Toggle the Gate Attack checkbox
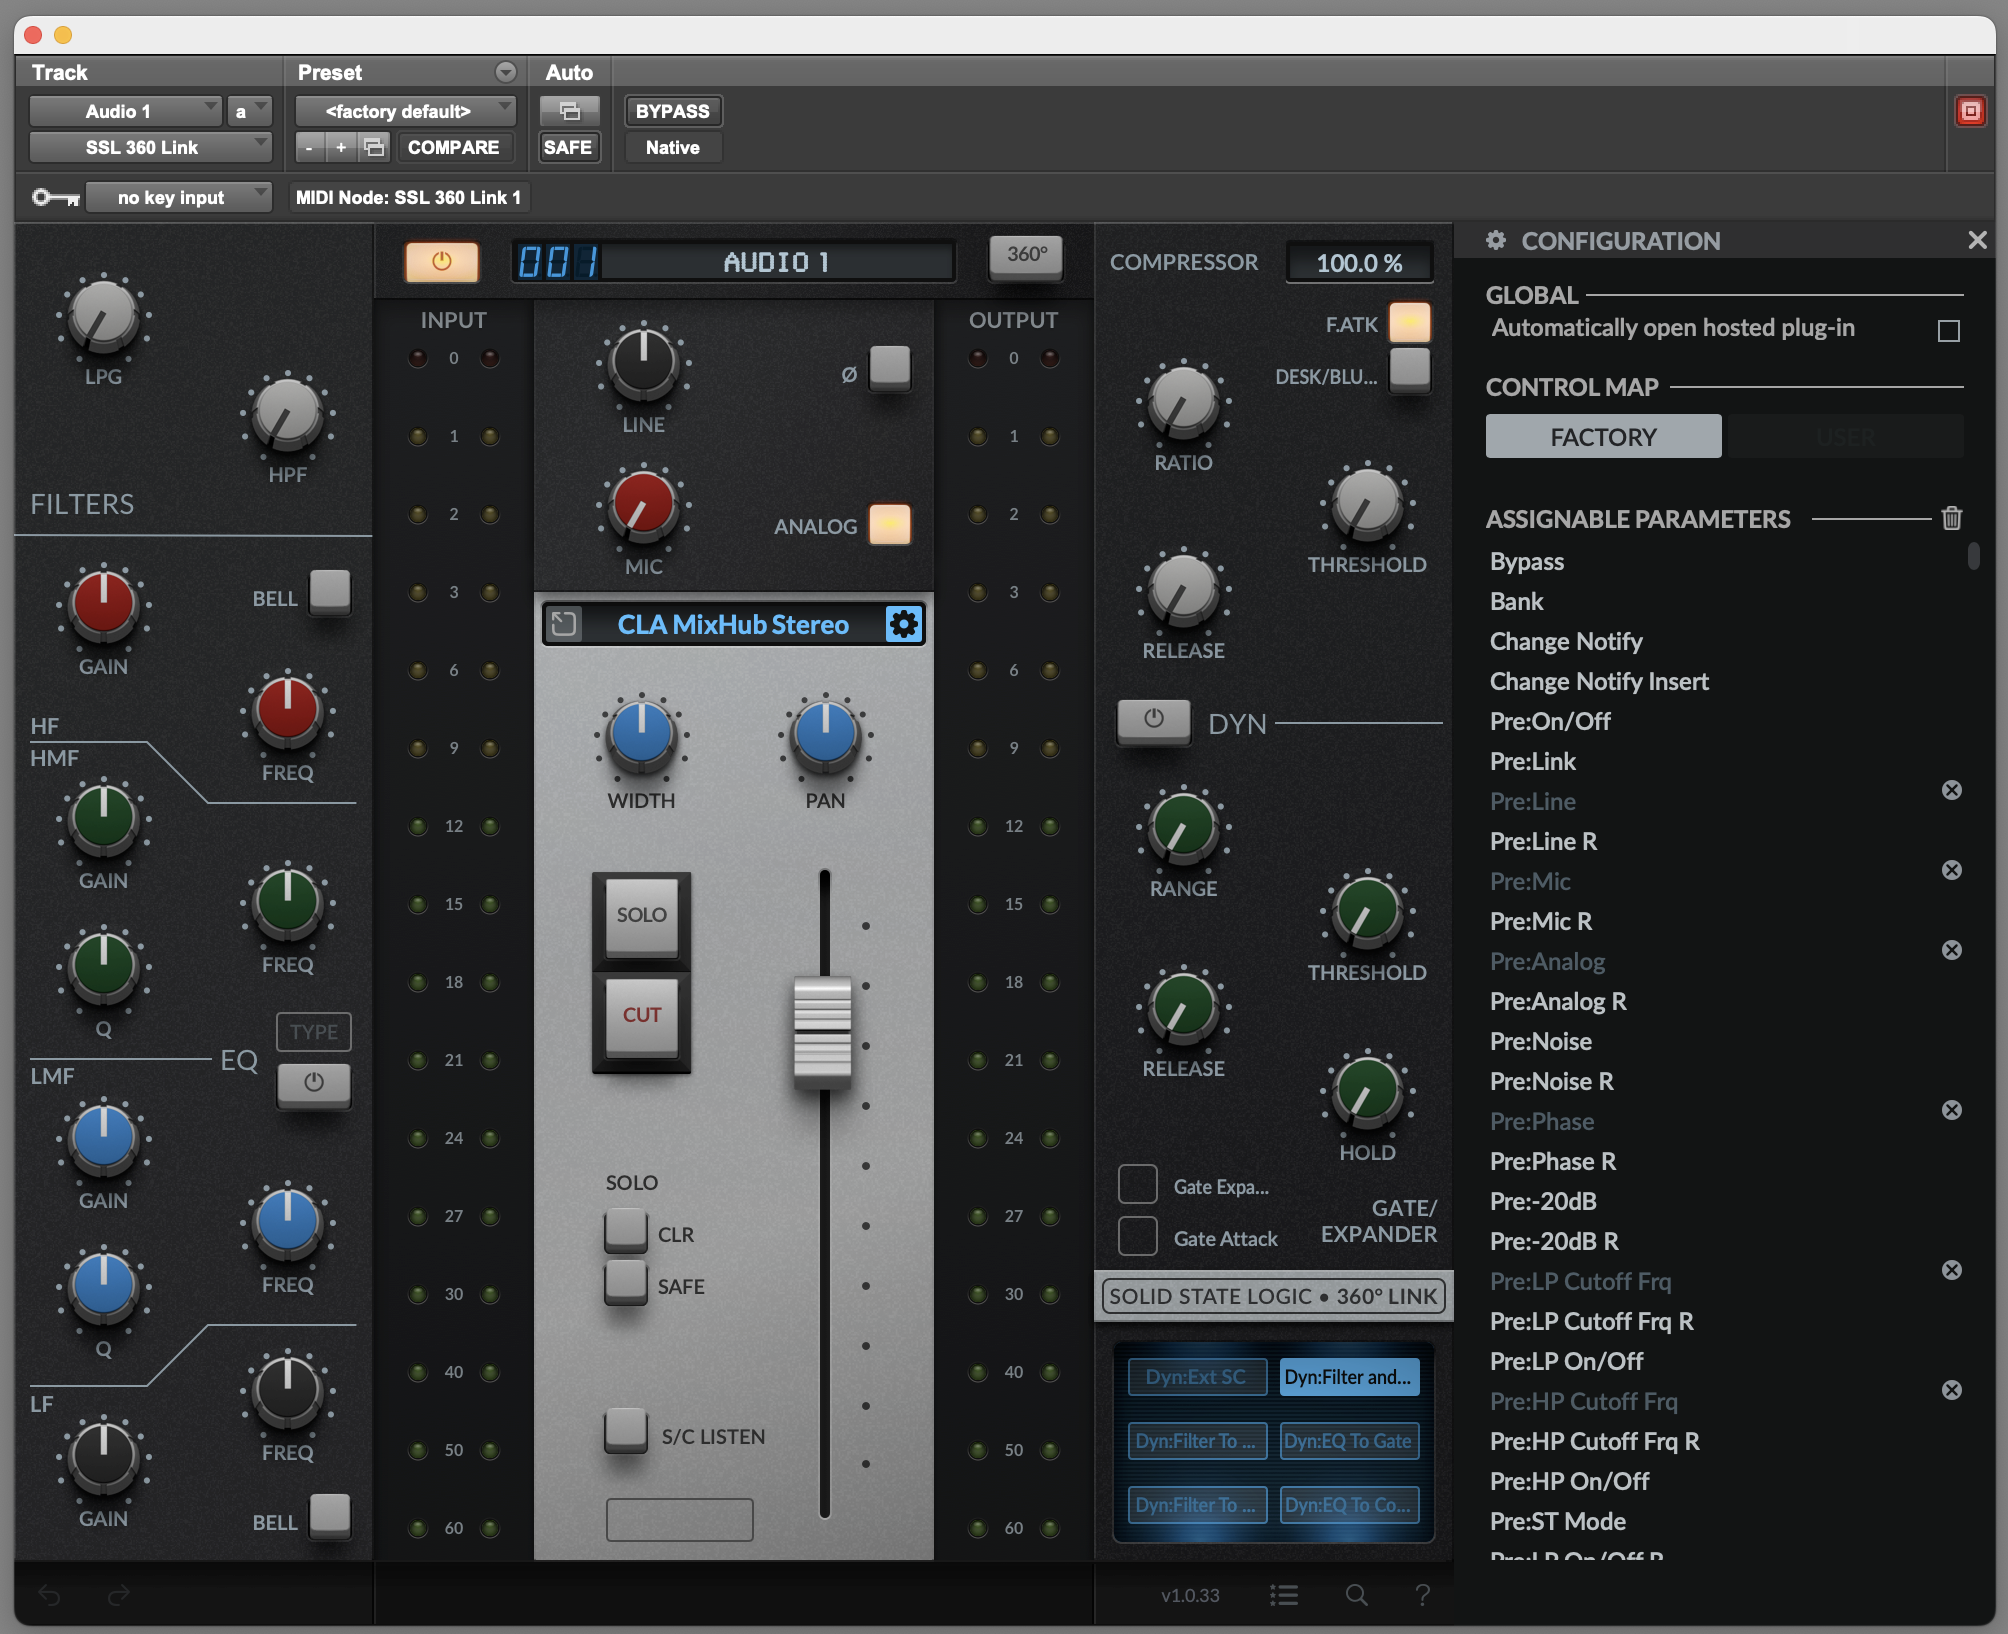 (1138, 1236)
